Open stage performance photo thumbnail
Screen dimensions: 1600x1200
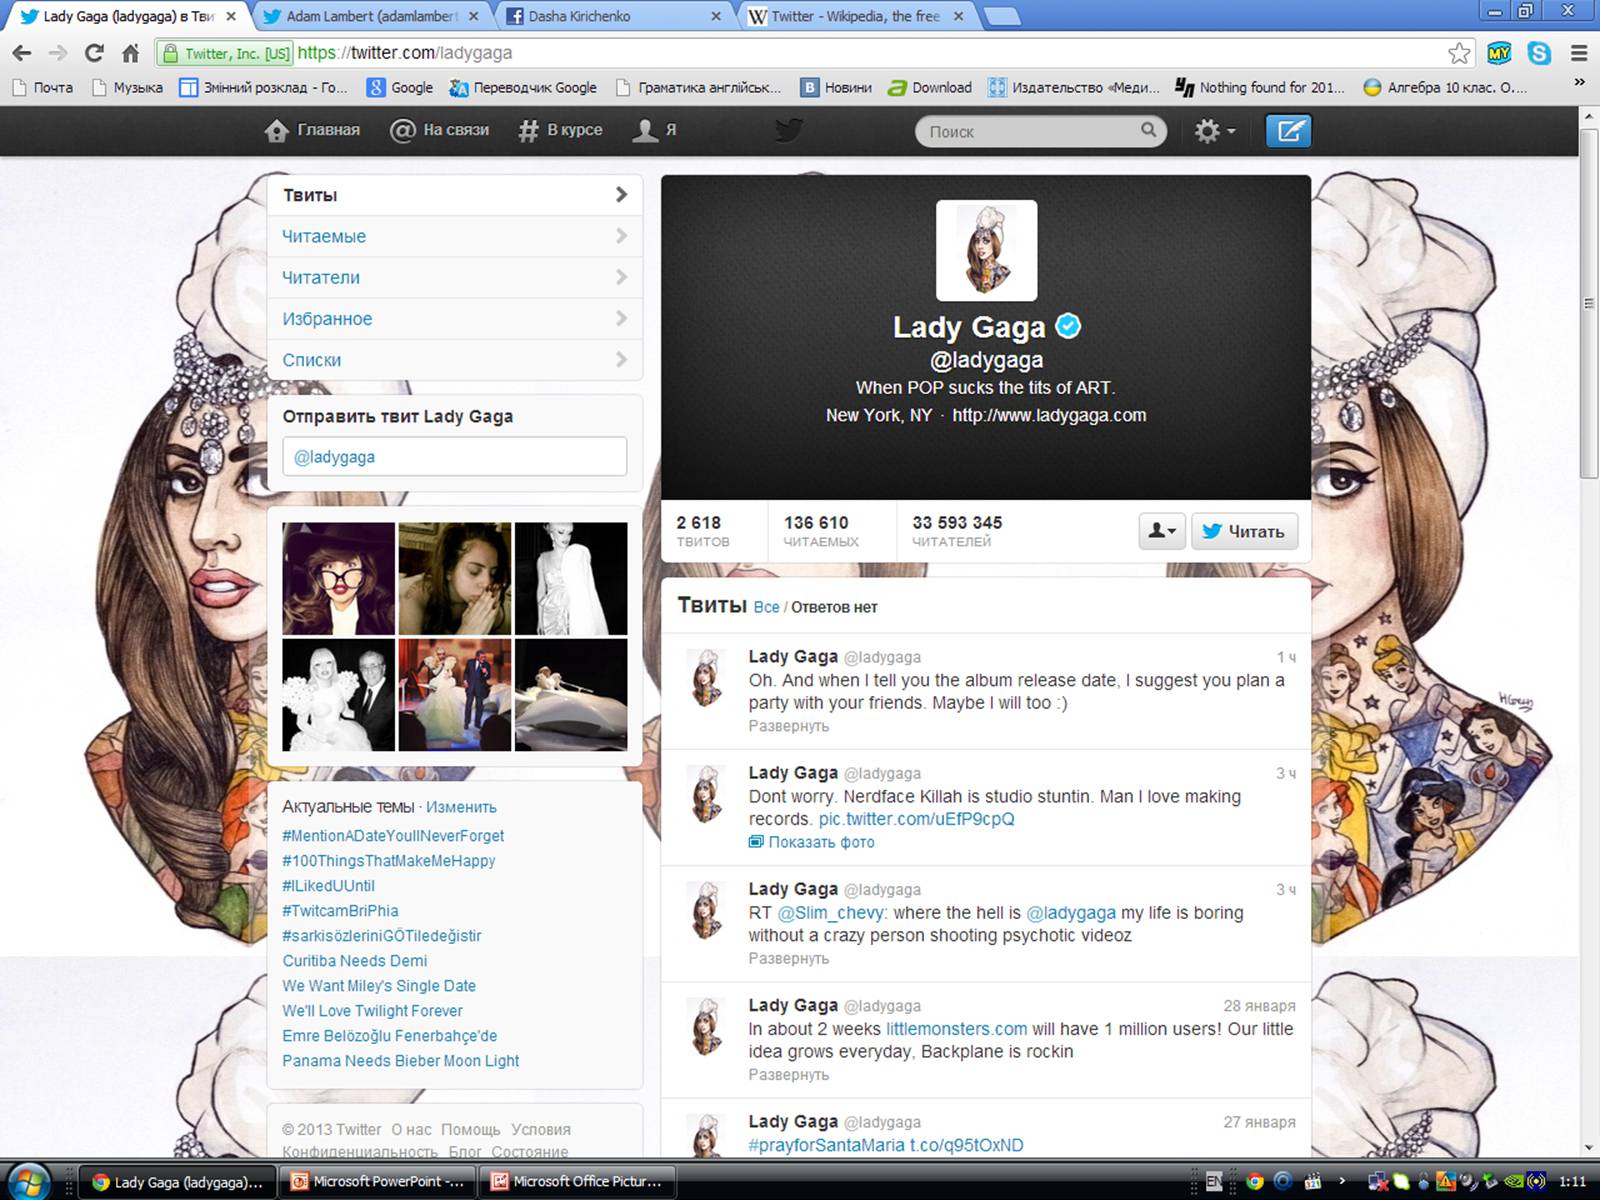click(x=455, y=695)
